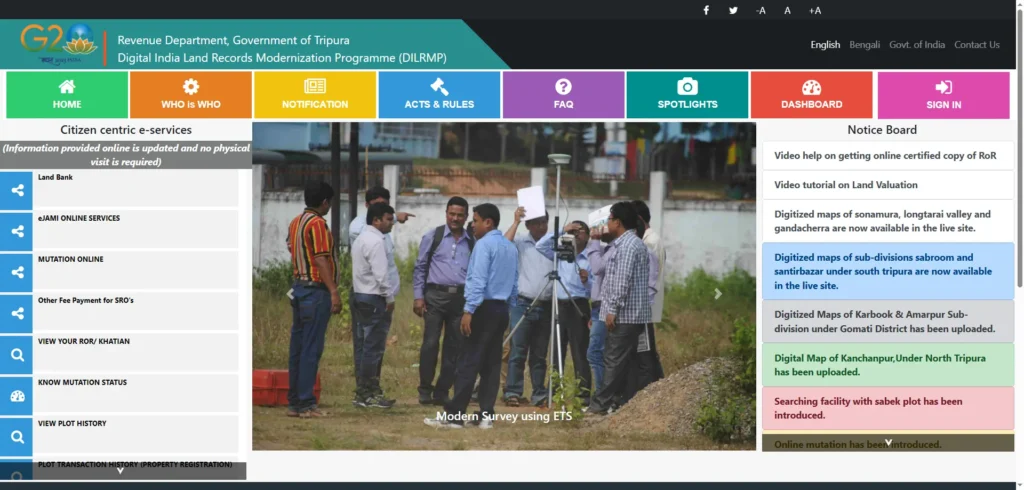Click share icon beside MUTATION ONLINE
Screen dimensions: 1024x490
tap(16, 272)
